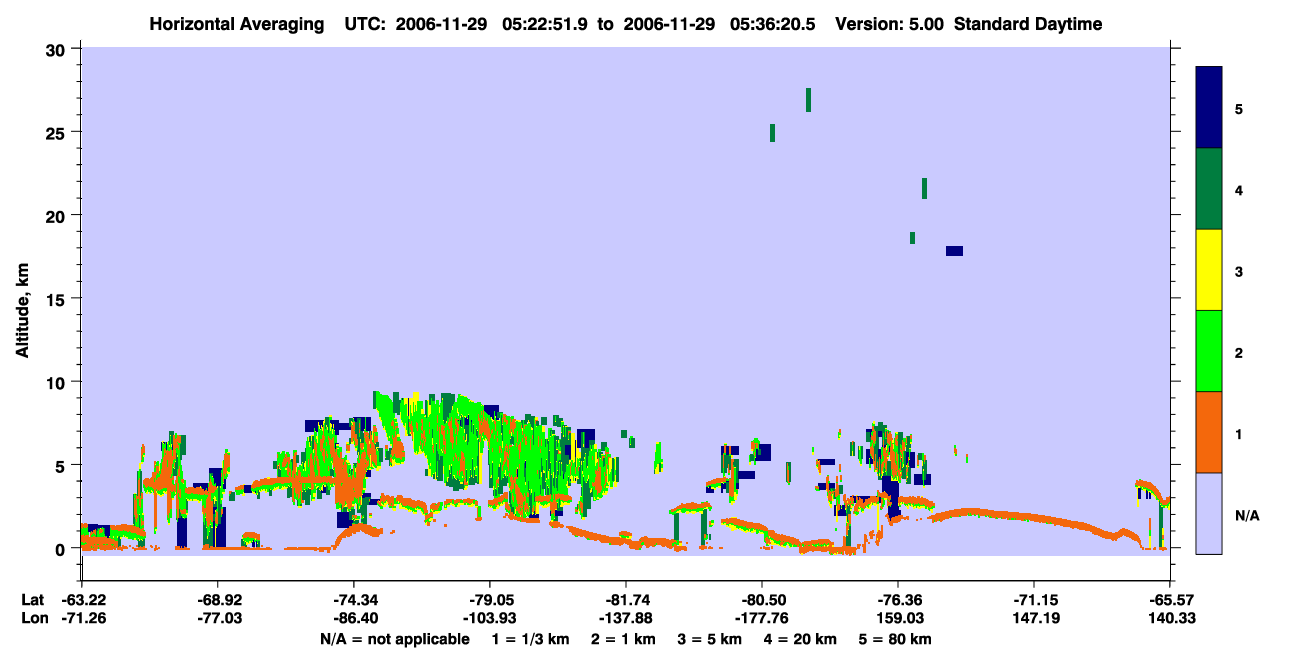1300x667 pixels.
Task: Click latitude value -68.92
Action: tap(218, 600)
